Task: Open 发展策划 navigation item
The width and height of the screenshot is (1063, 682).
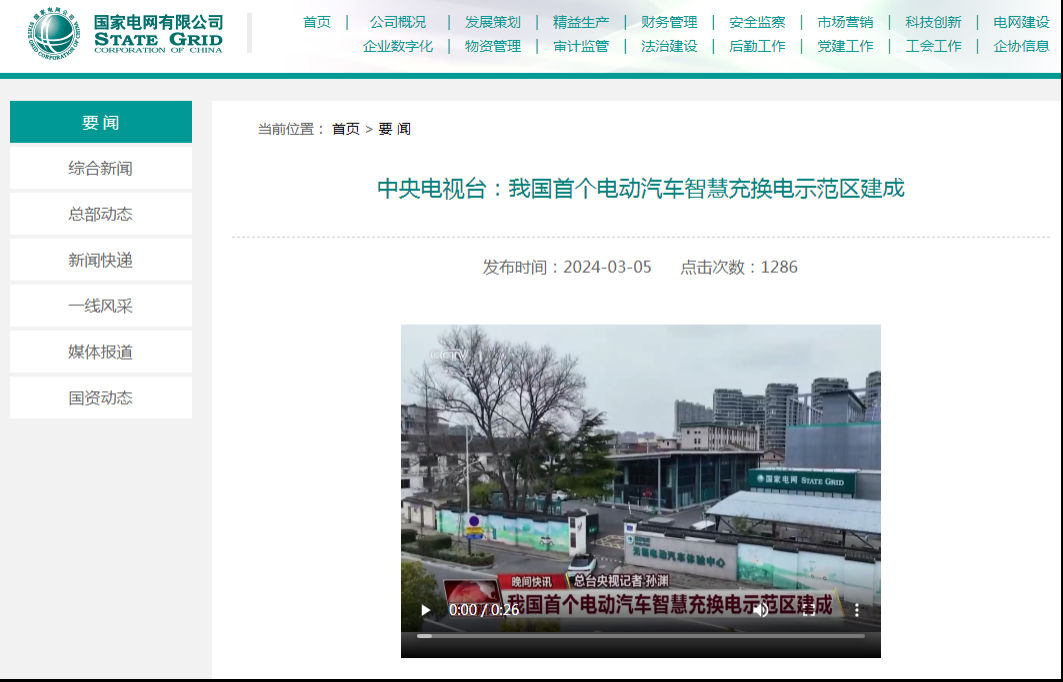Action: [x=493, y=22]
